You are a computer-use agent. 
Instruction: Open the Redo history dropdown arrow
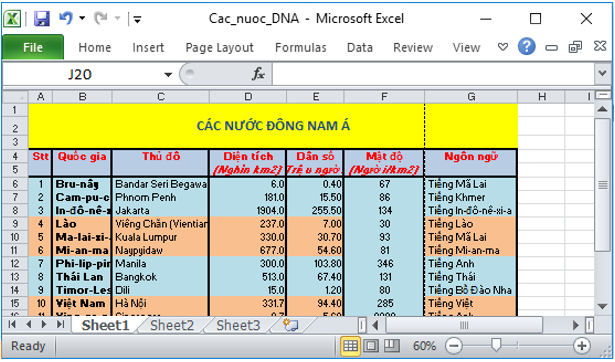(117, 18)
